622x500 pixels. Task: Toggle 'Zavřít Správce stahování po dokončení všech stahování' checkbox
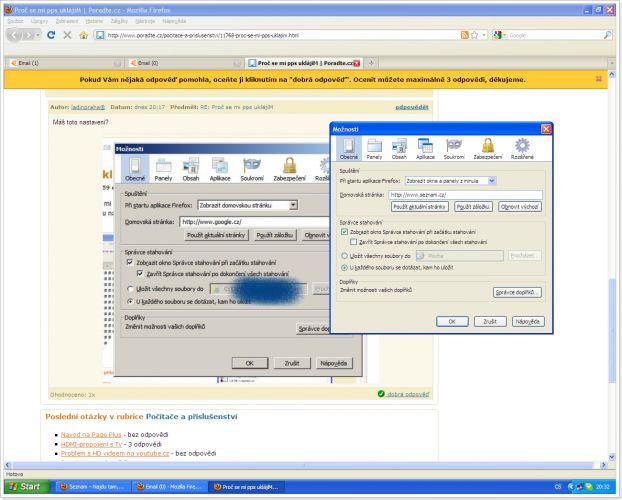(353, 242)
